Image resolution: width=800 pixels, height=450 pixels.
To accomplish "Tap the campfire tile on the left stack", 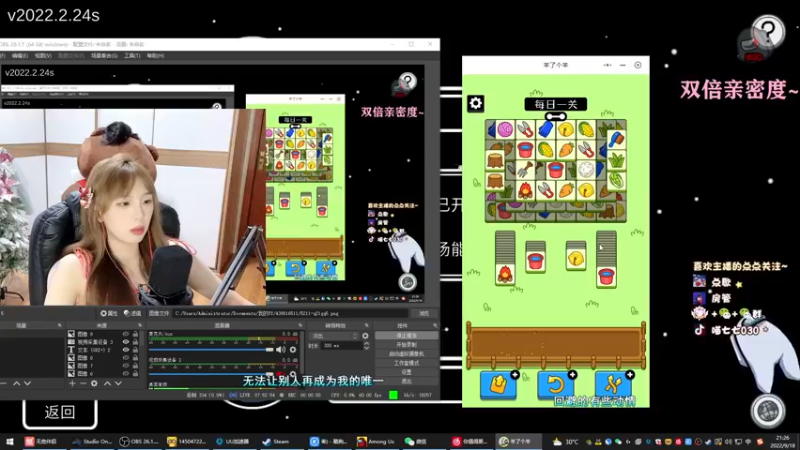I will pyautogui.click(x=505, y=274).
